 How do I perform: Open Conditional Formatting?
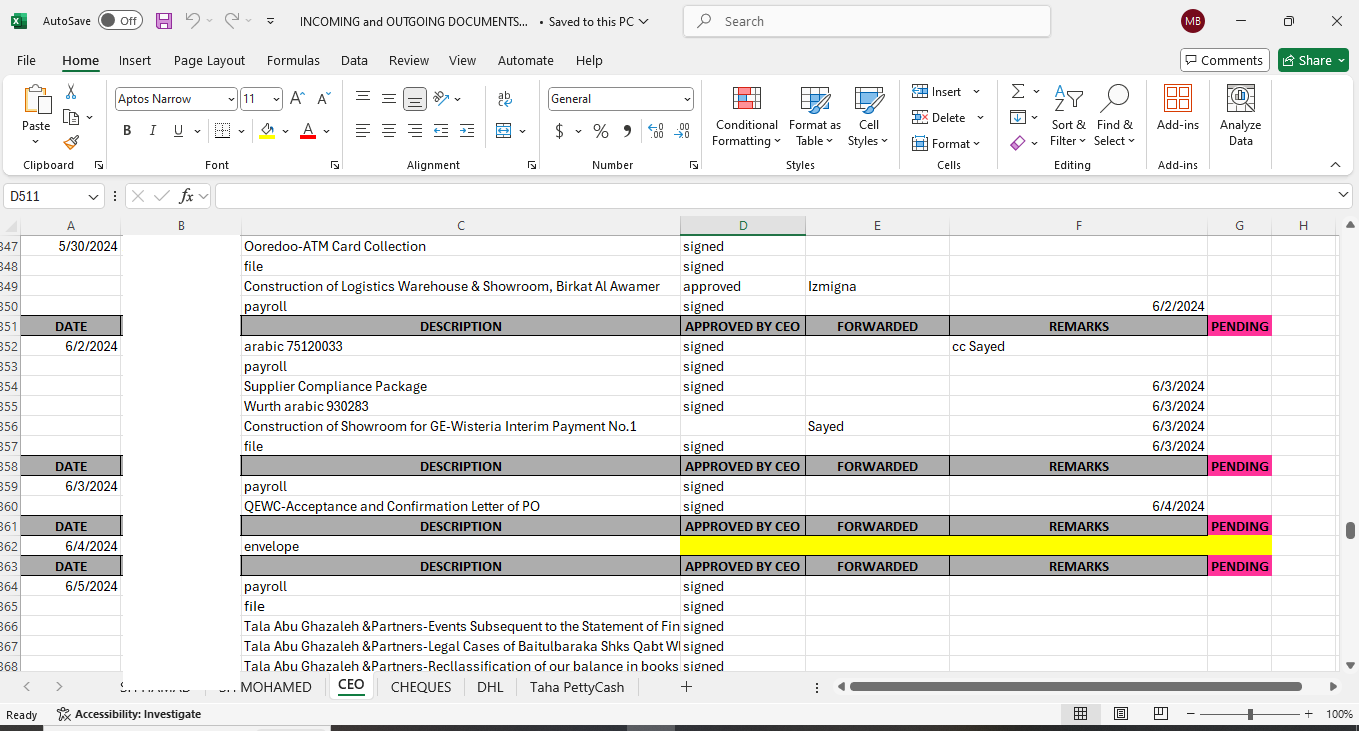pos(746,117)
